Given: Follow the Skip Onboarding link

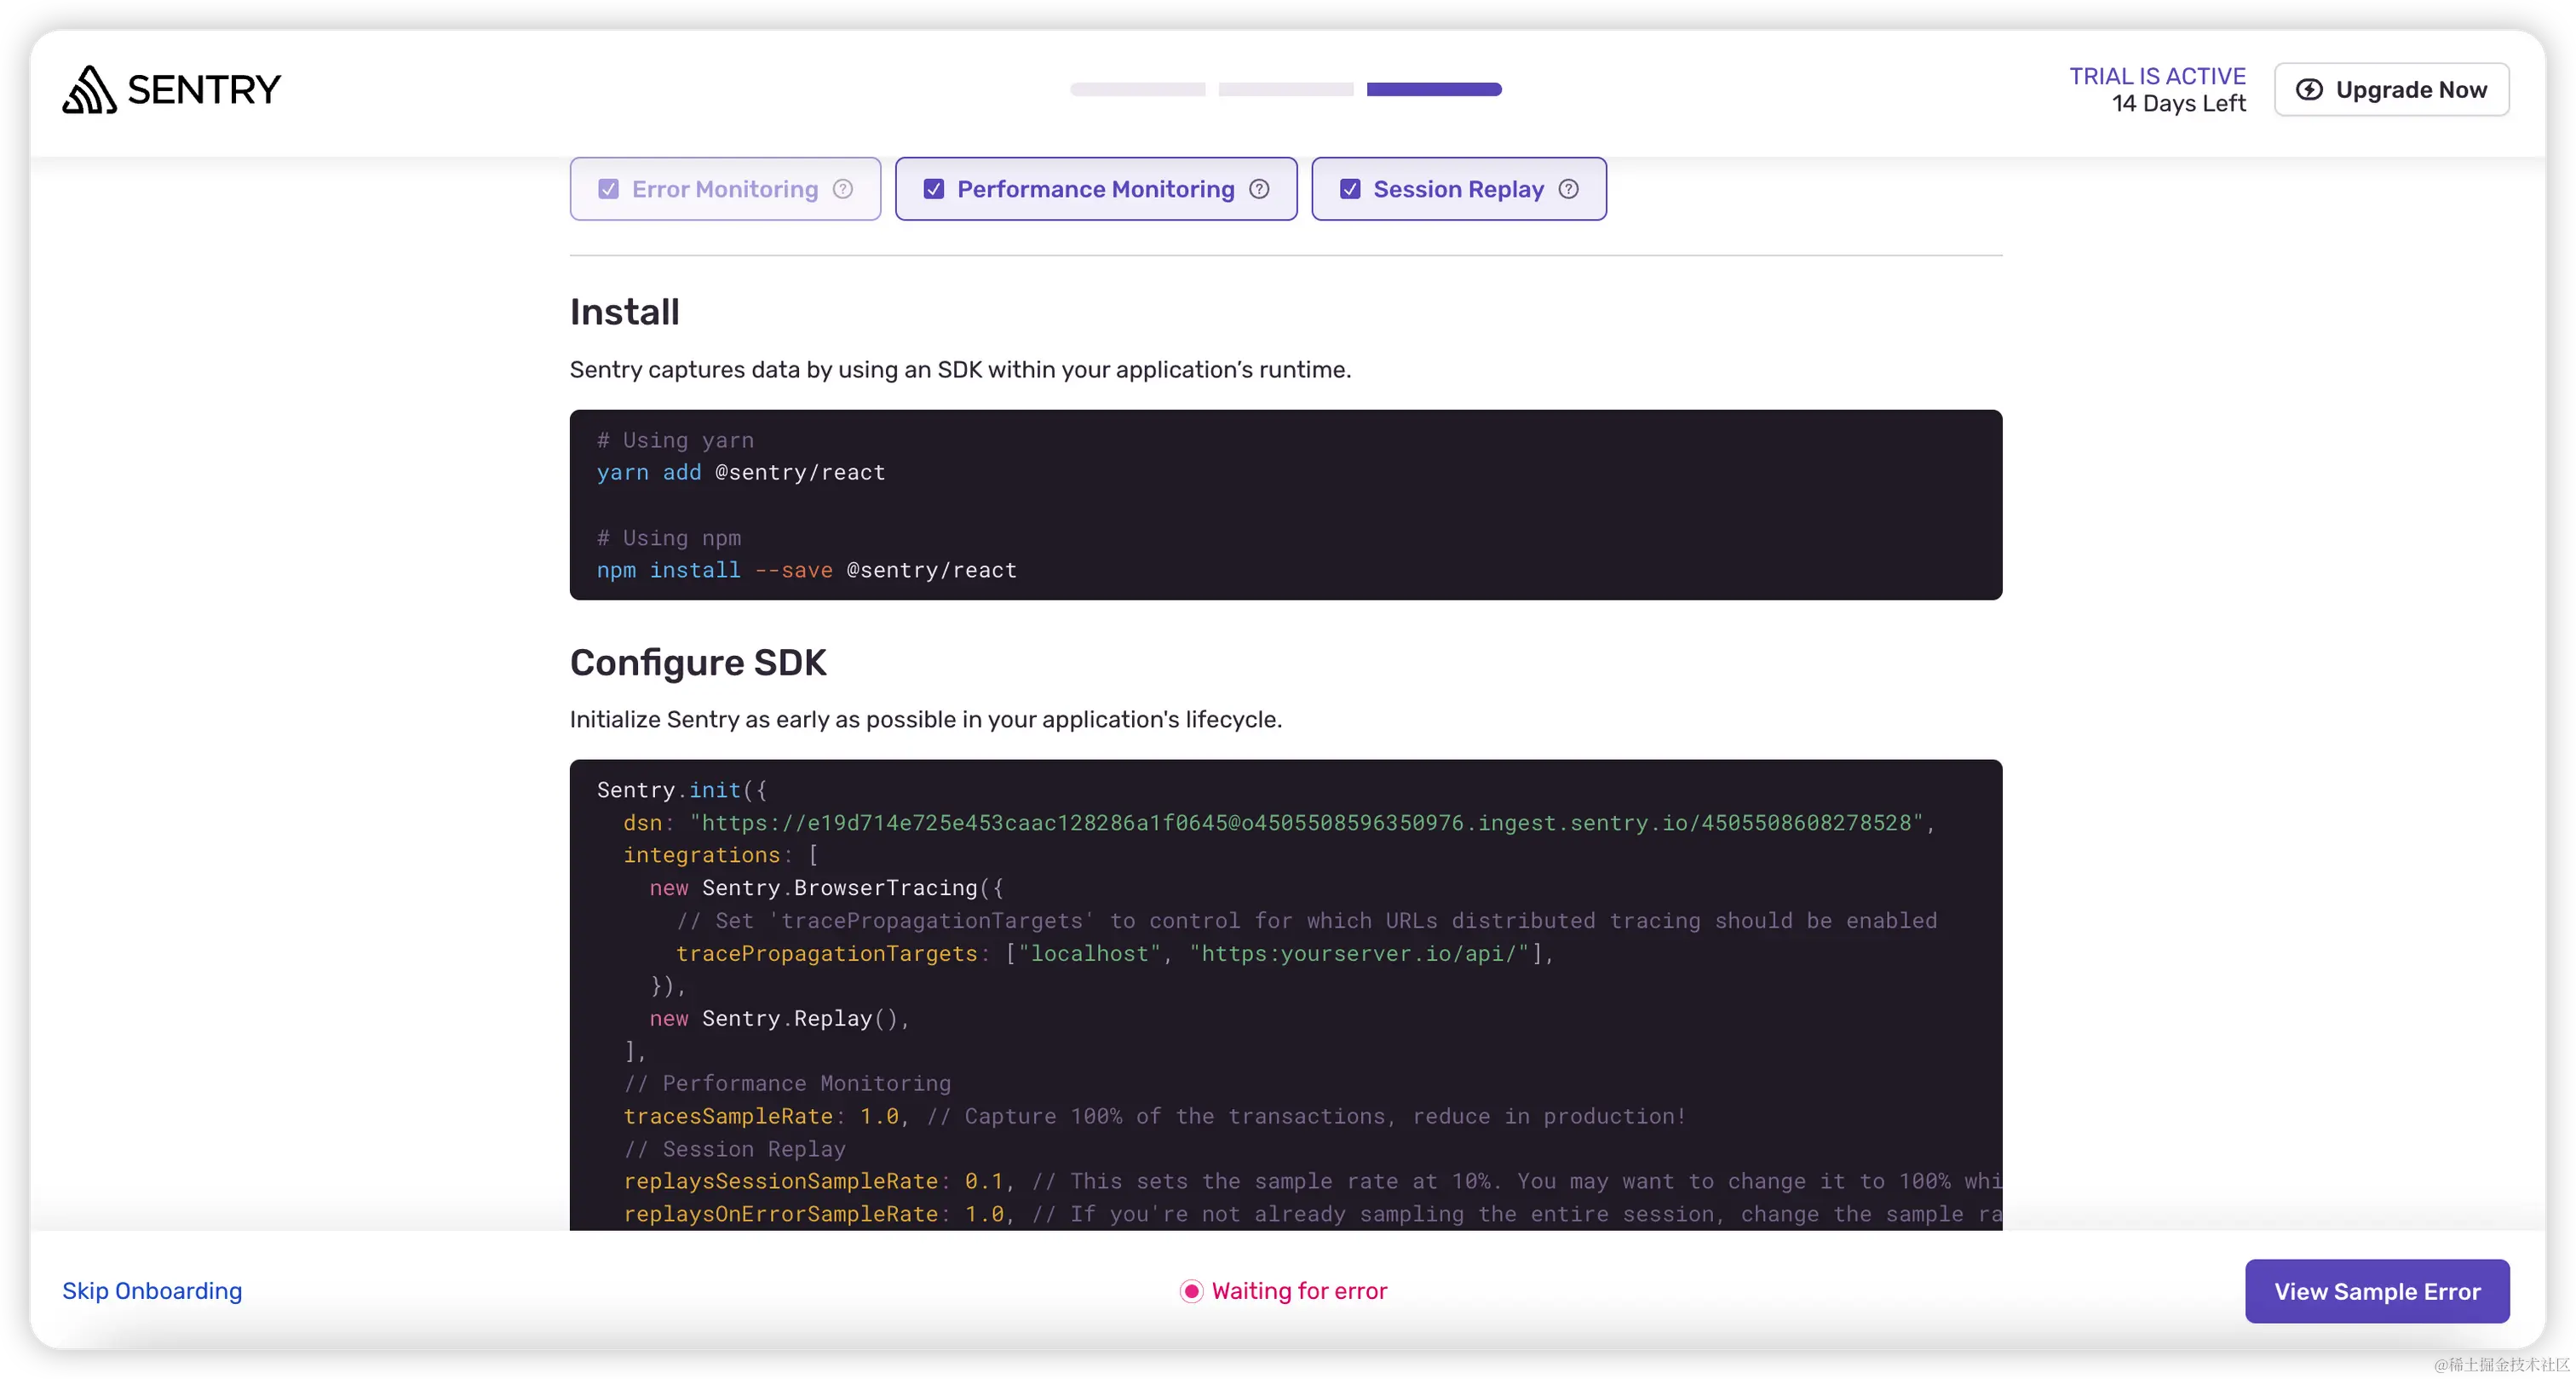Looking at the screenshot, I should [x=152, y=1291].
